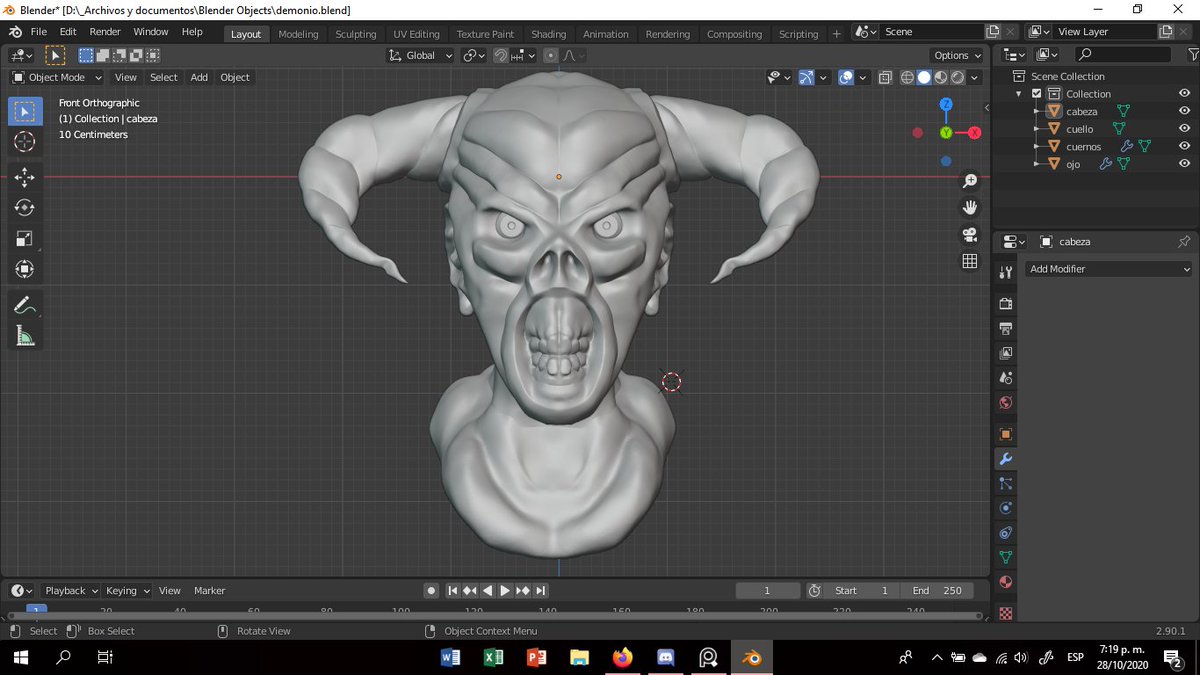Screen dimensions: 1200x675
Task: Open the Active Tool properties tab
Action: pos(1006,272)
